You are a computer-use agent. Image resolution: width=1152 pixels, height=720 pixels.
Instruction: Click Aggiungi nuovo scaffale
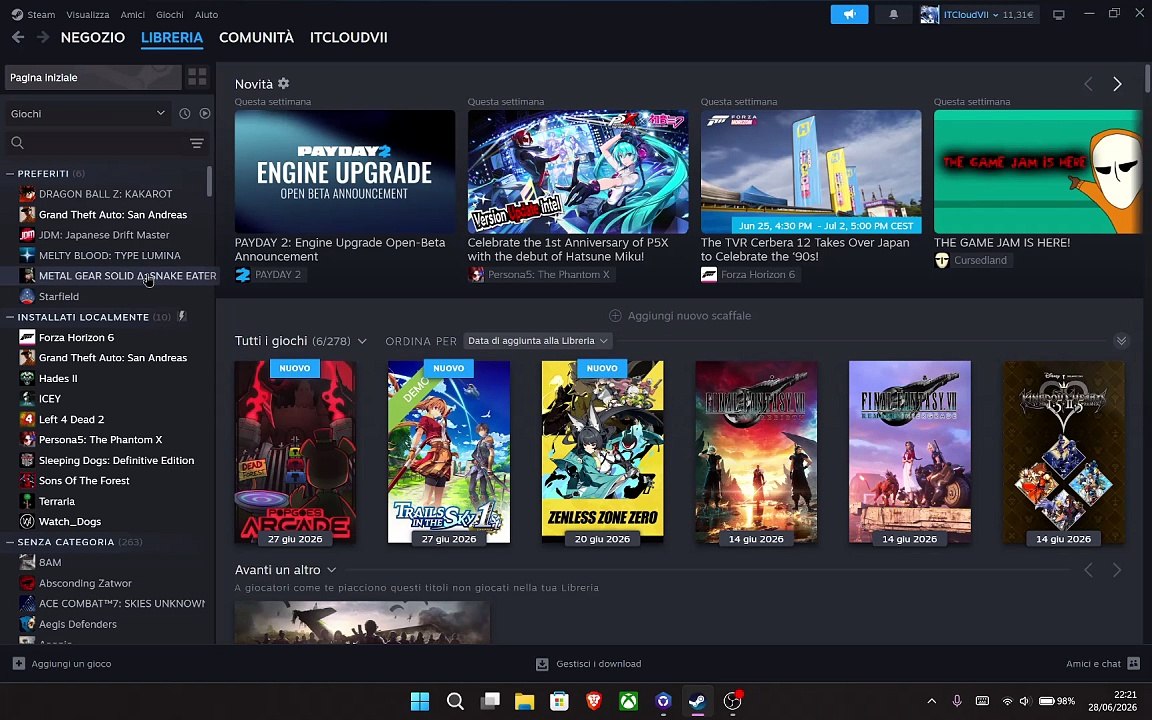(680, 315)
